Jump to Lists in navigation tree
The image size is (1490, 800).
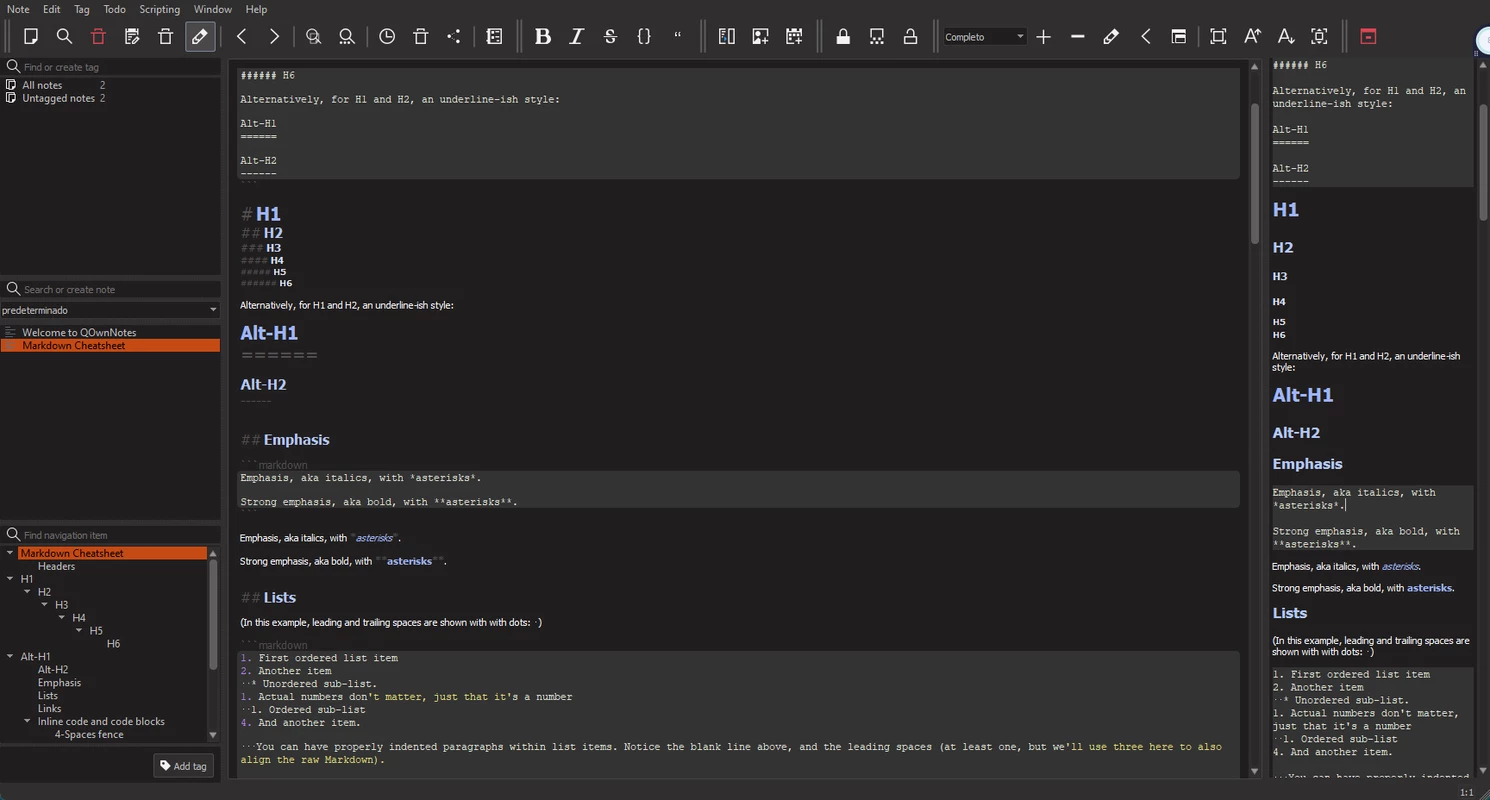tap(48, 696)
